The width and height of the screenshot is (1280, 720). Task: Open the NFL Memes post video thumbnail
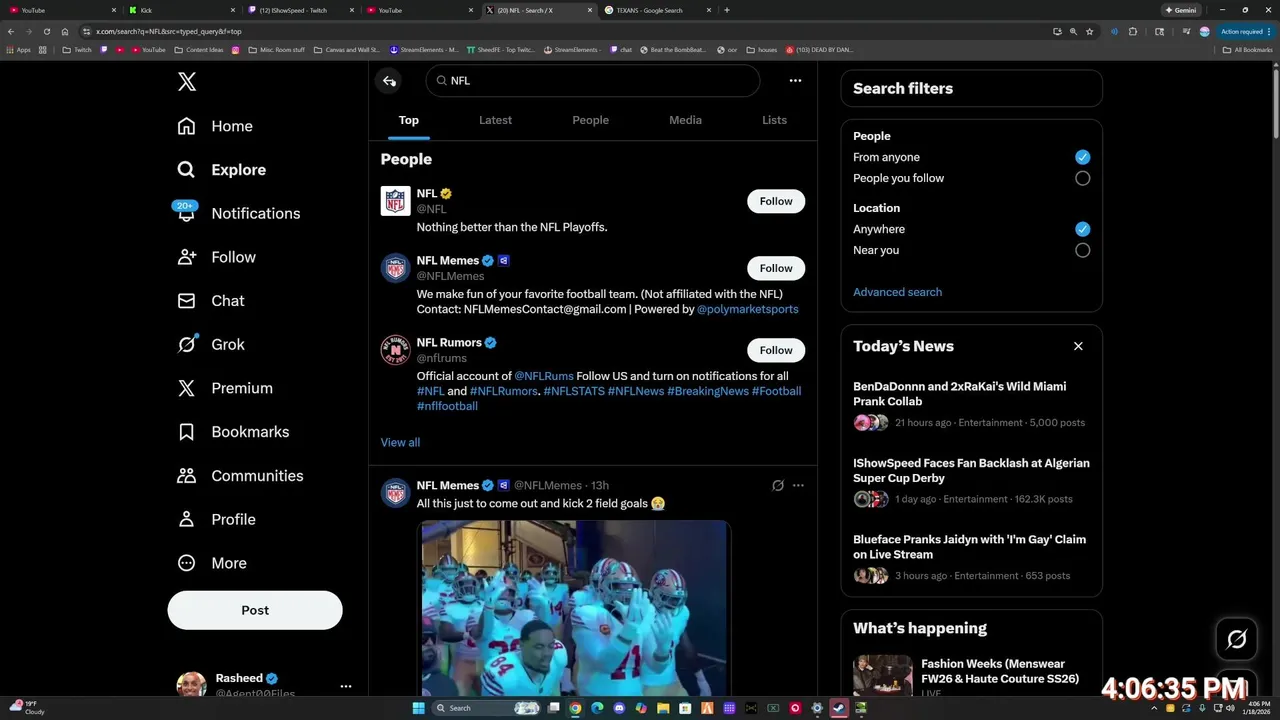(x=574, y=608)
